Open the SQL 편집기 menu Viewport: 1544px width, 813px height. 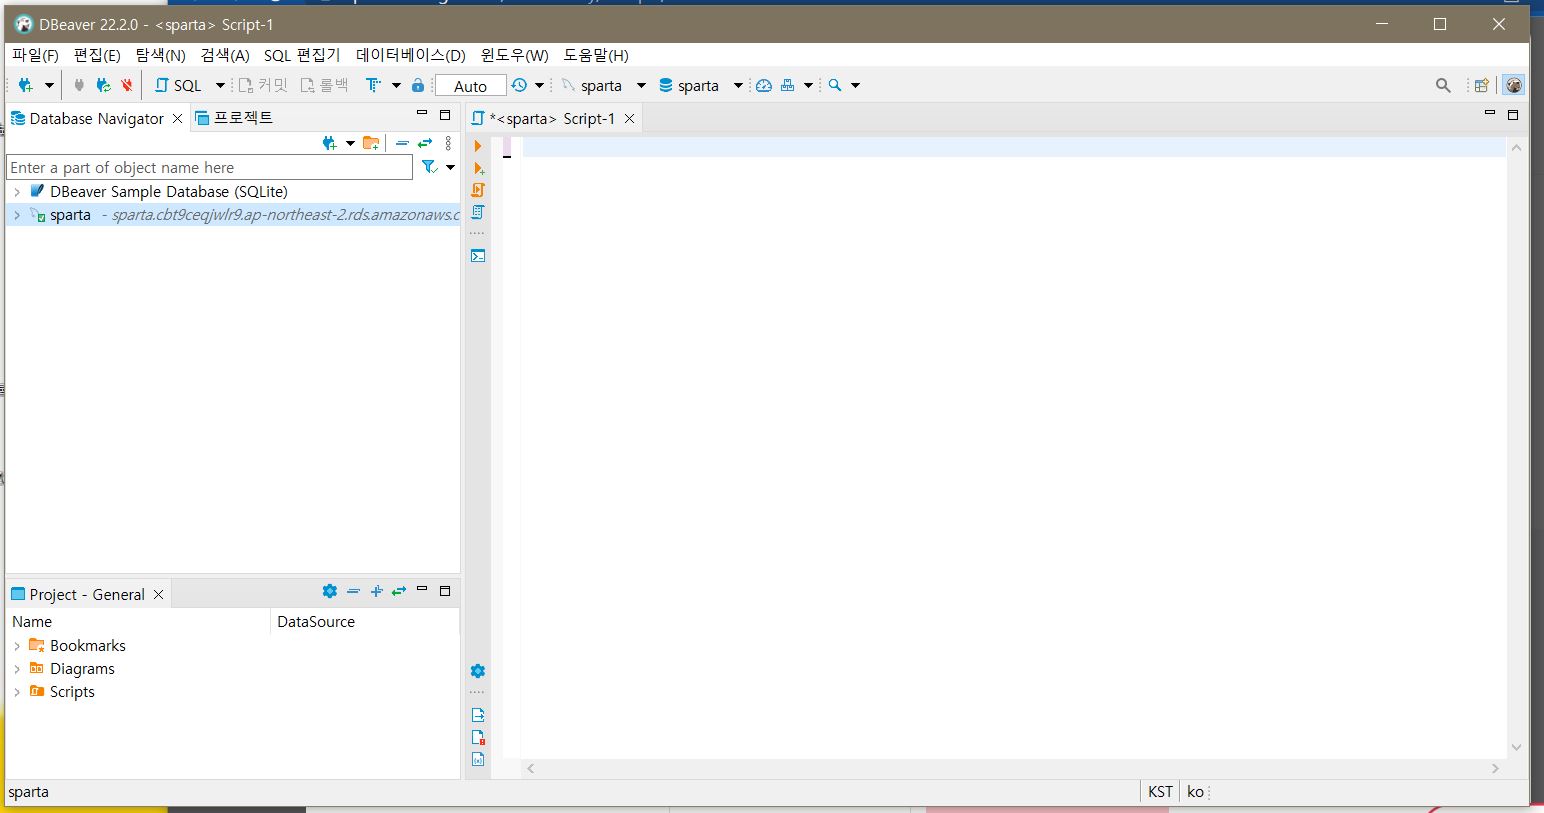pyautogui.click(x=302, y=55)
